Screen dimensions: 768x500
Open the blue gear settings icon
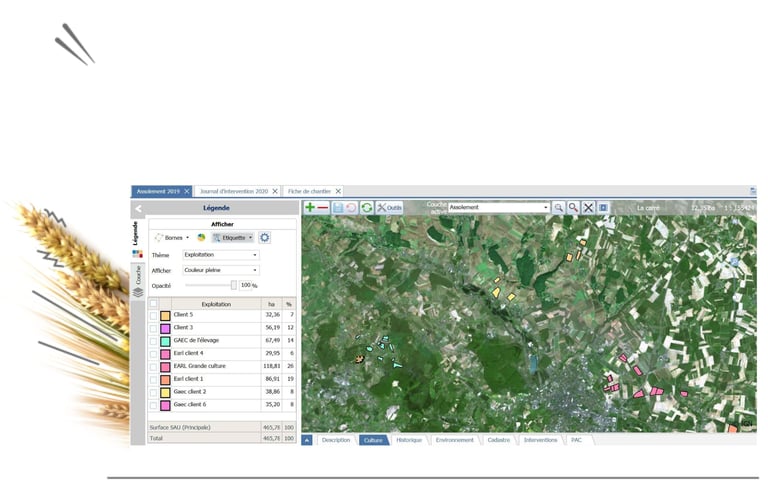tap(264, 238)
